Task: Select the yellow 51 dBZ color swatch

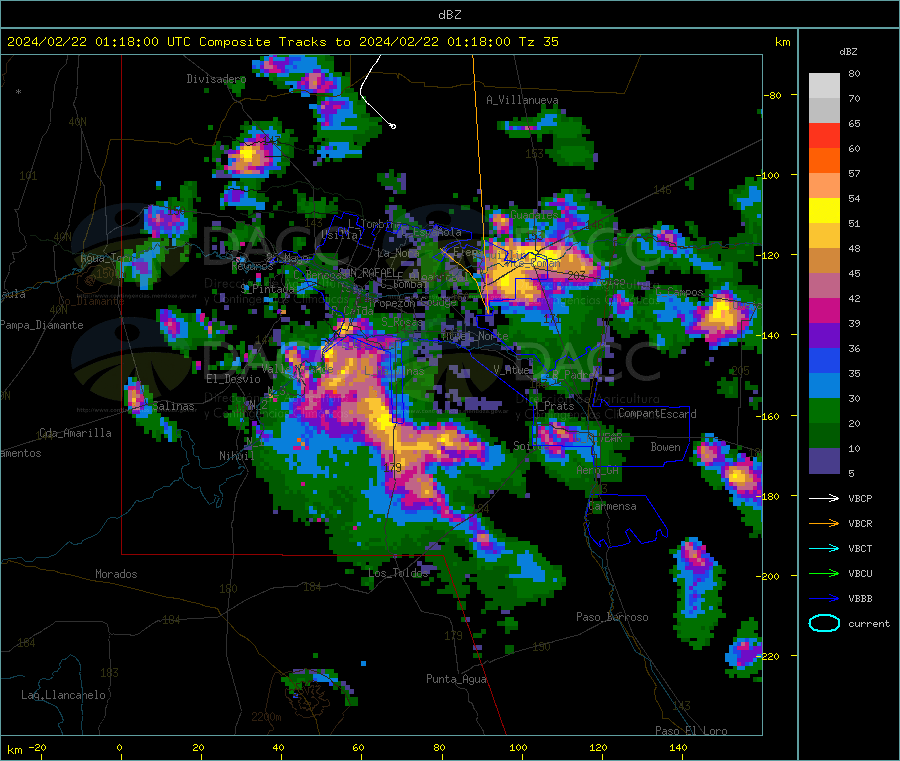Action: pyautogui.click(x=824, y=211)
